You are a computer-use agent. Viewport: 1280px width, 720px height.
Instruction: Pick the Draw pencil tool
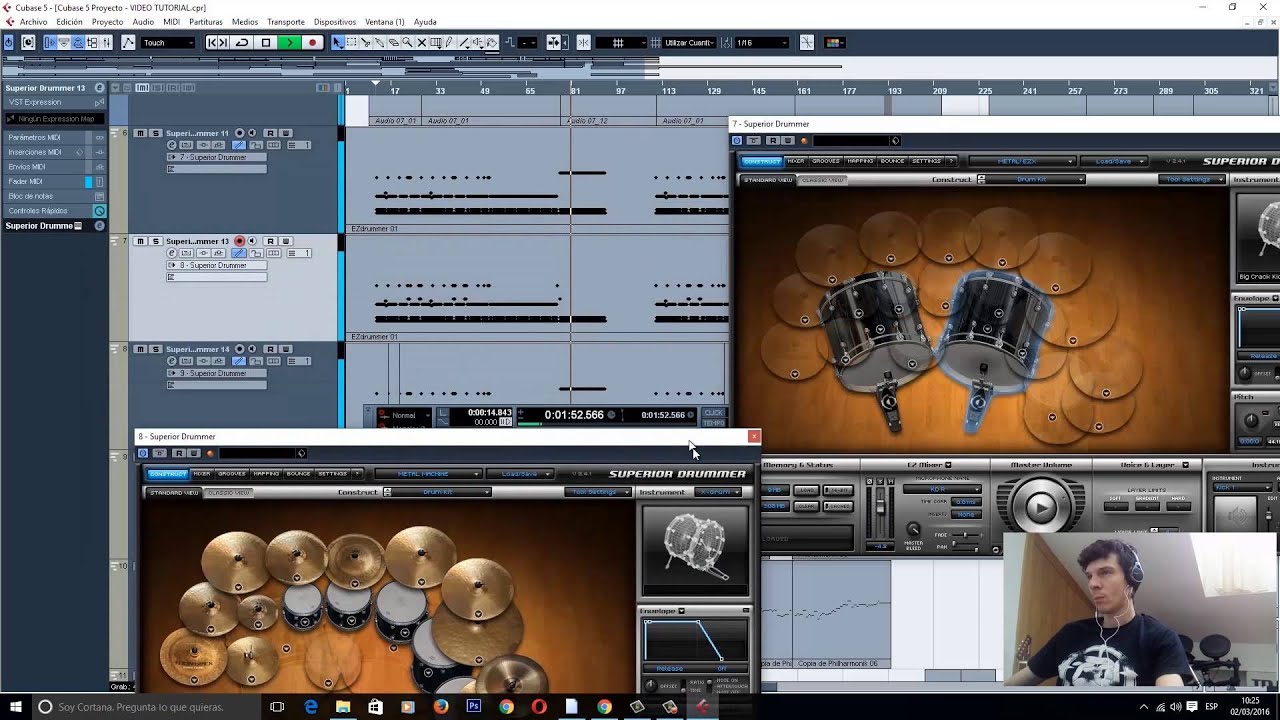450,43
